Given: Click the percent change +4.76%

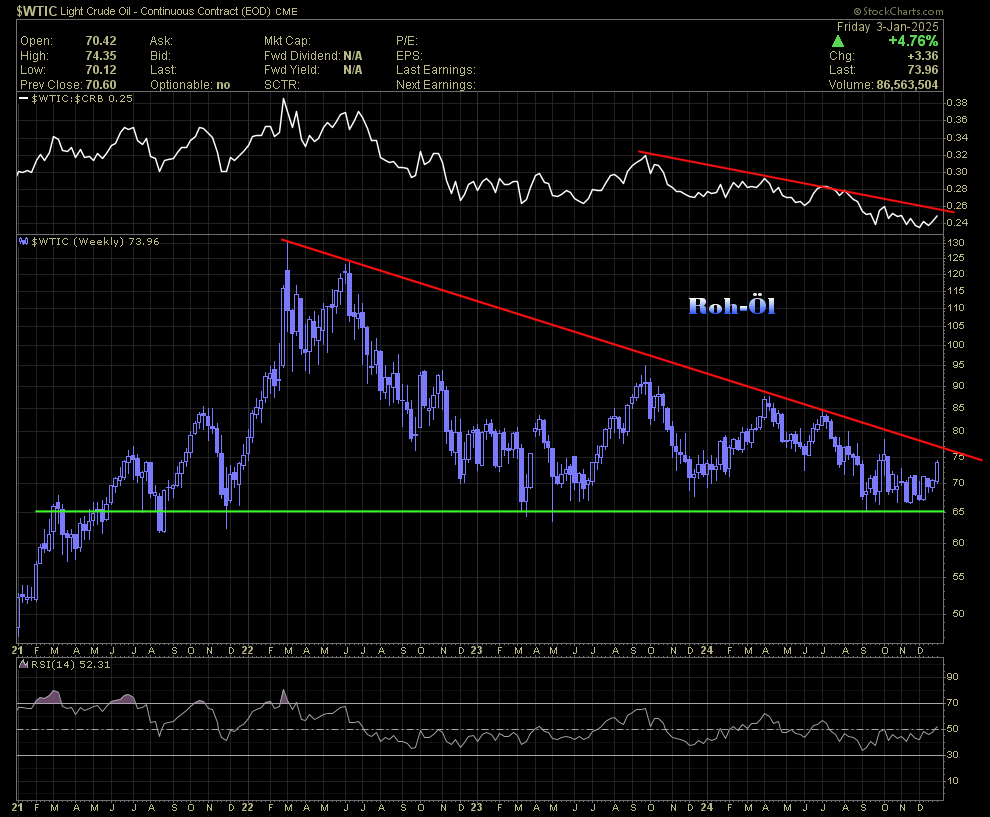Looking at the screenshot, I should point(913,41).
